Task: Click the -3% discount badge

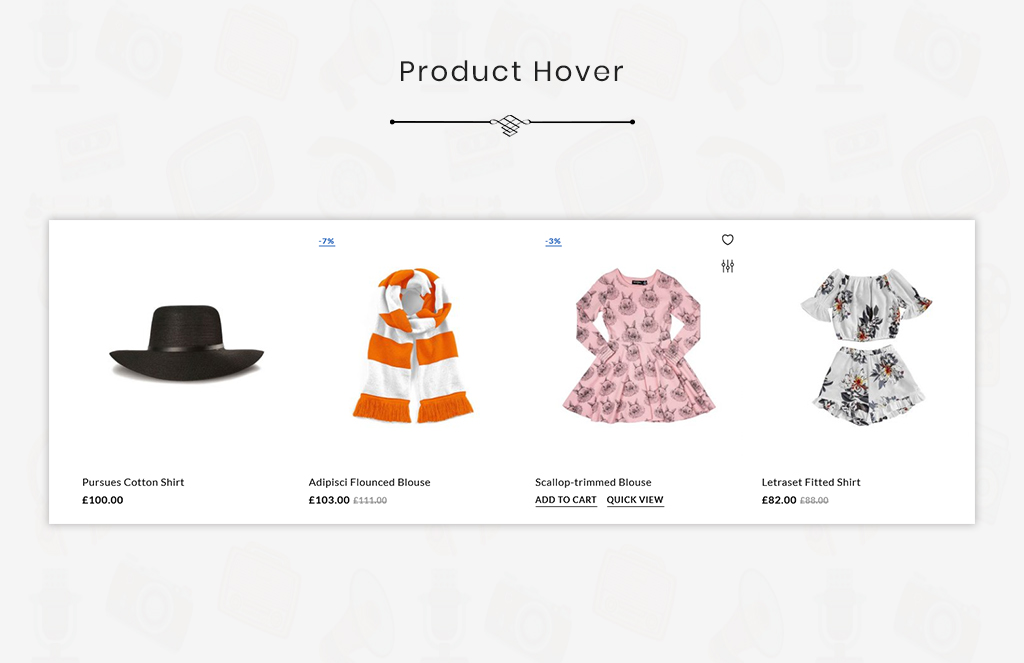Action: tap(553, 242)
